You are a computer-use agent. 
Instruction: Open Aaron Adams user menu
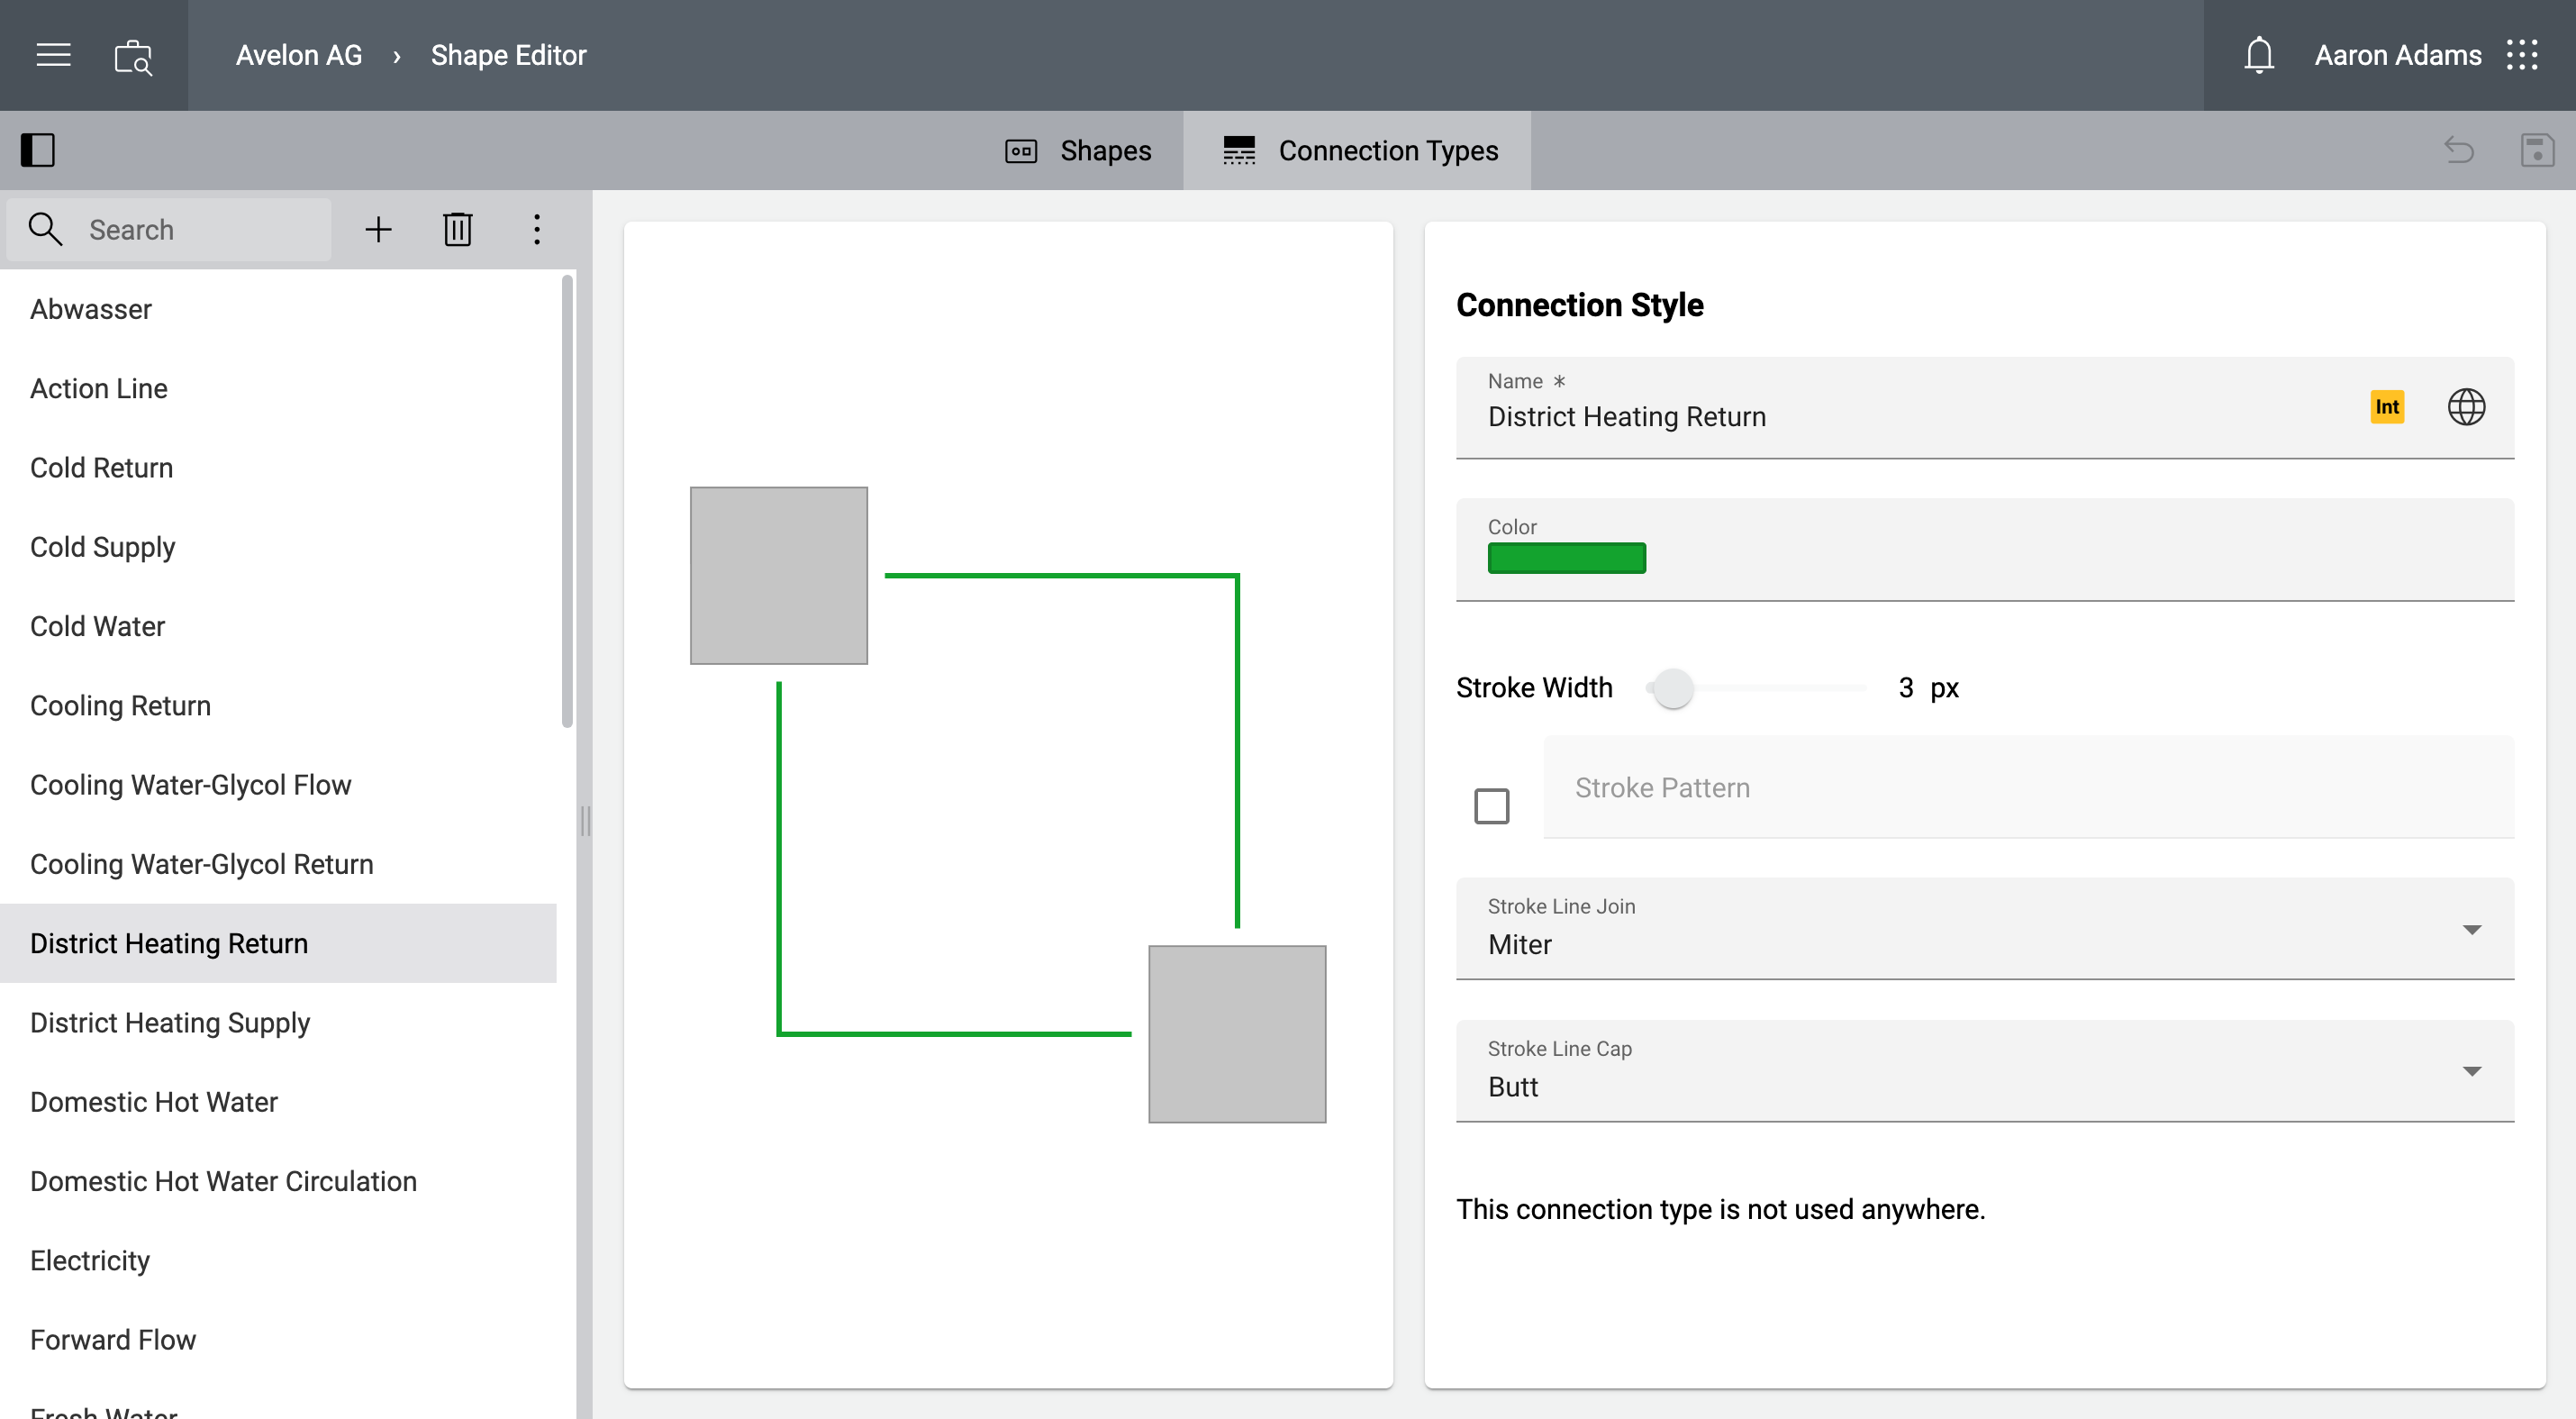(x=2397, y=55)
